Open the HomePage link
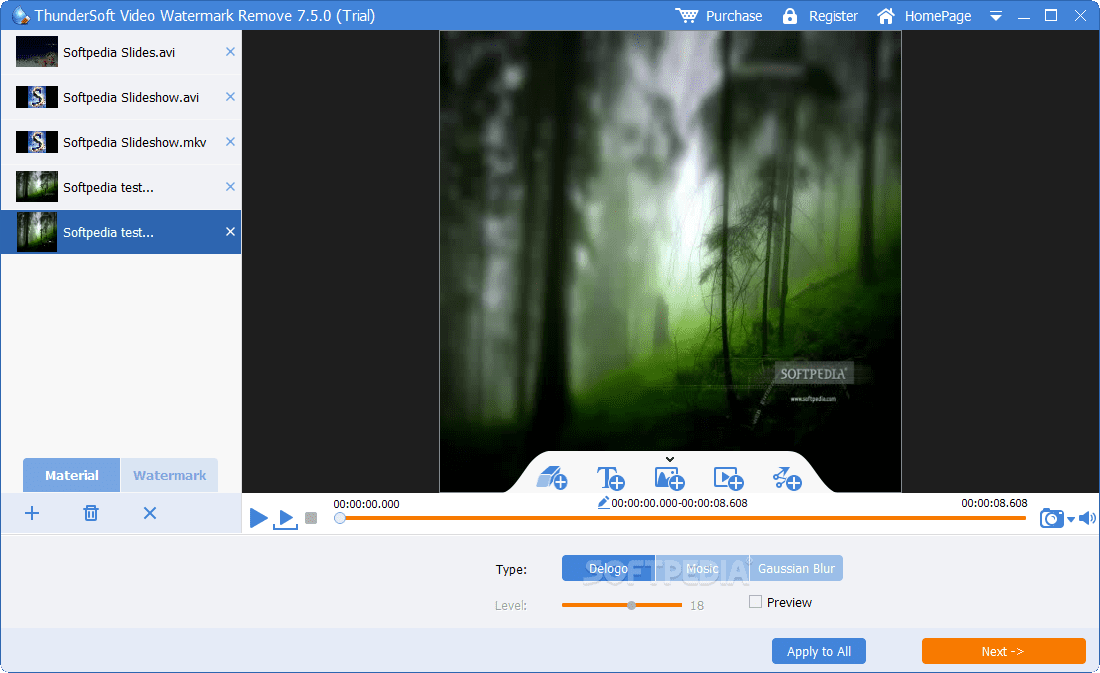The width and height of the screenshot is (1100, 673). [938, 15]
